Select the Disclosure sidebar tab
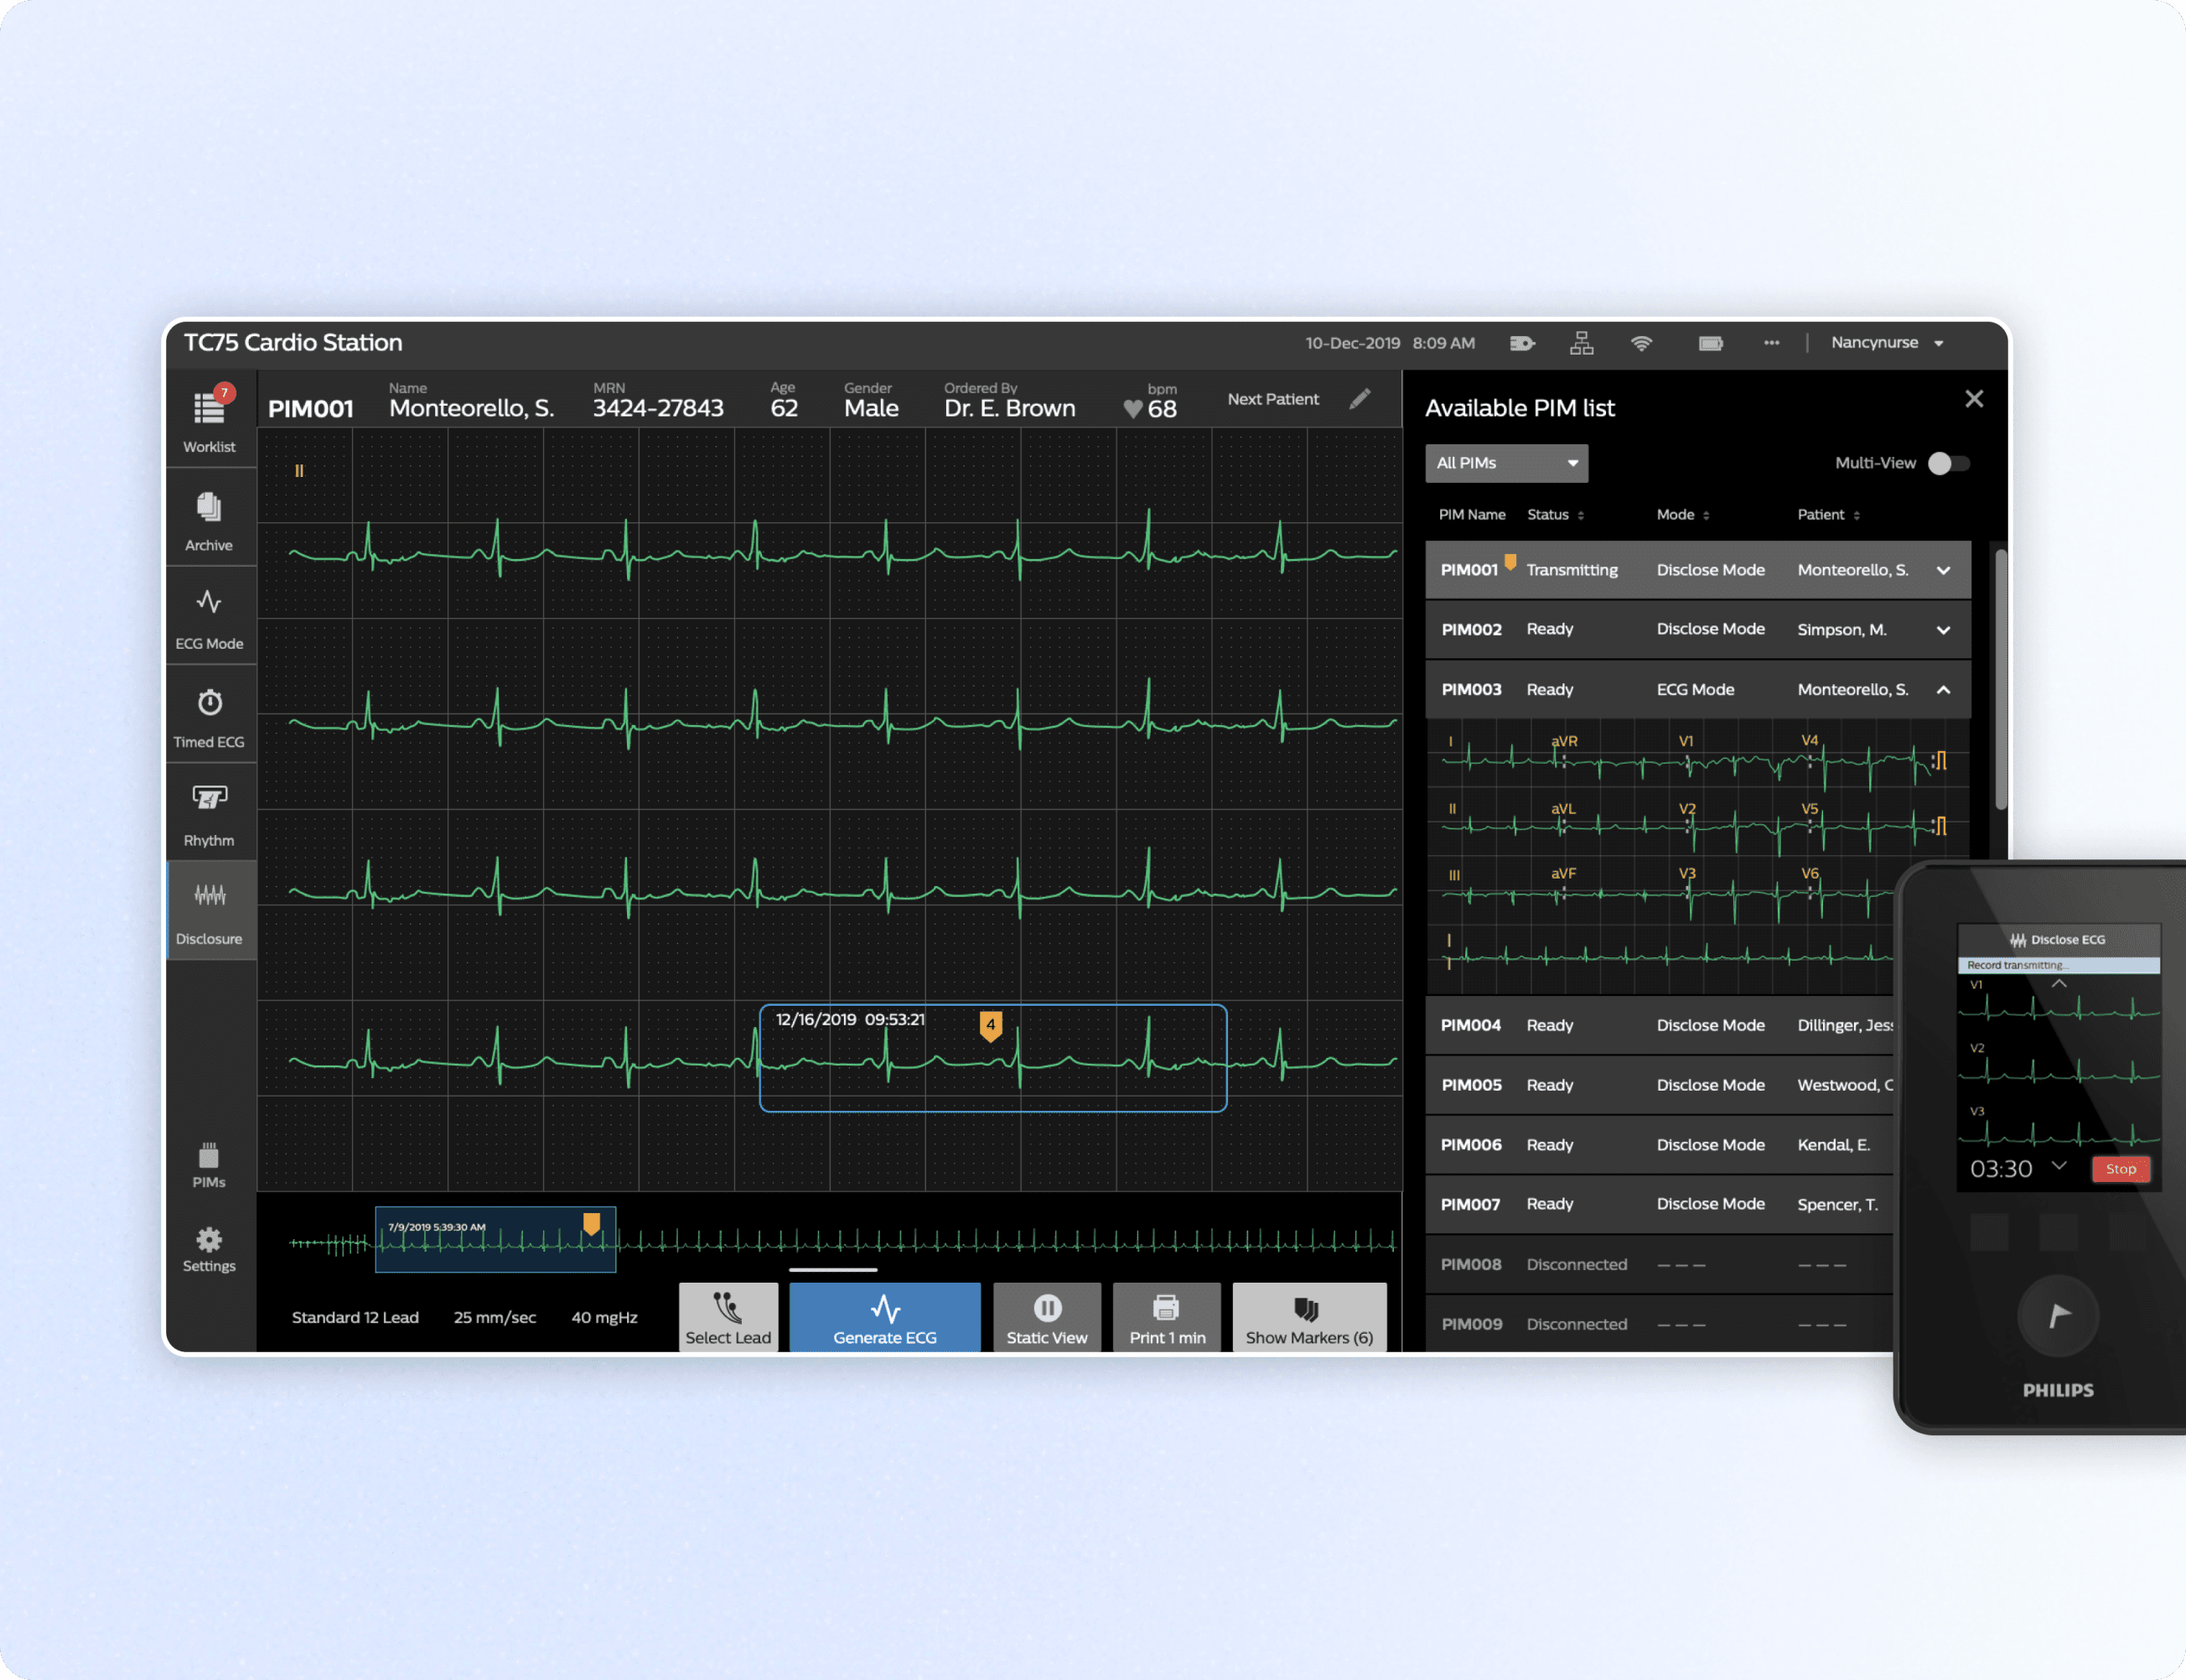This screenshot has height=1680, width=2186. coord(209,912)
